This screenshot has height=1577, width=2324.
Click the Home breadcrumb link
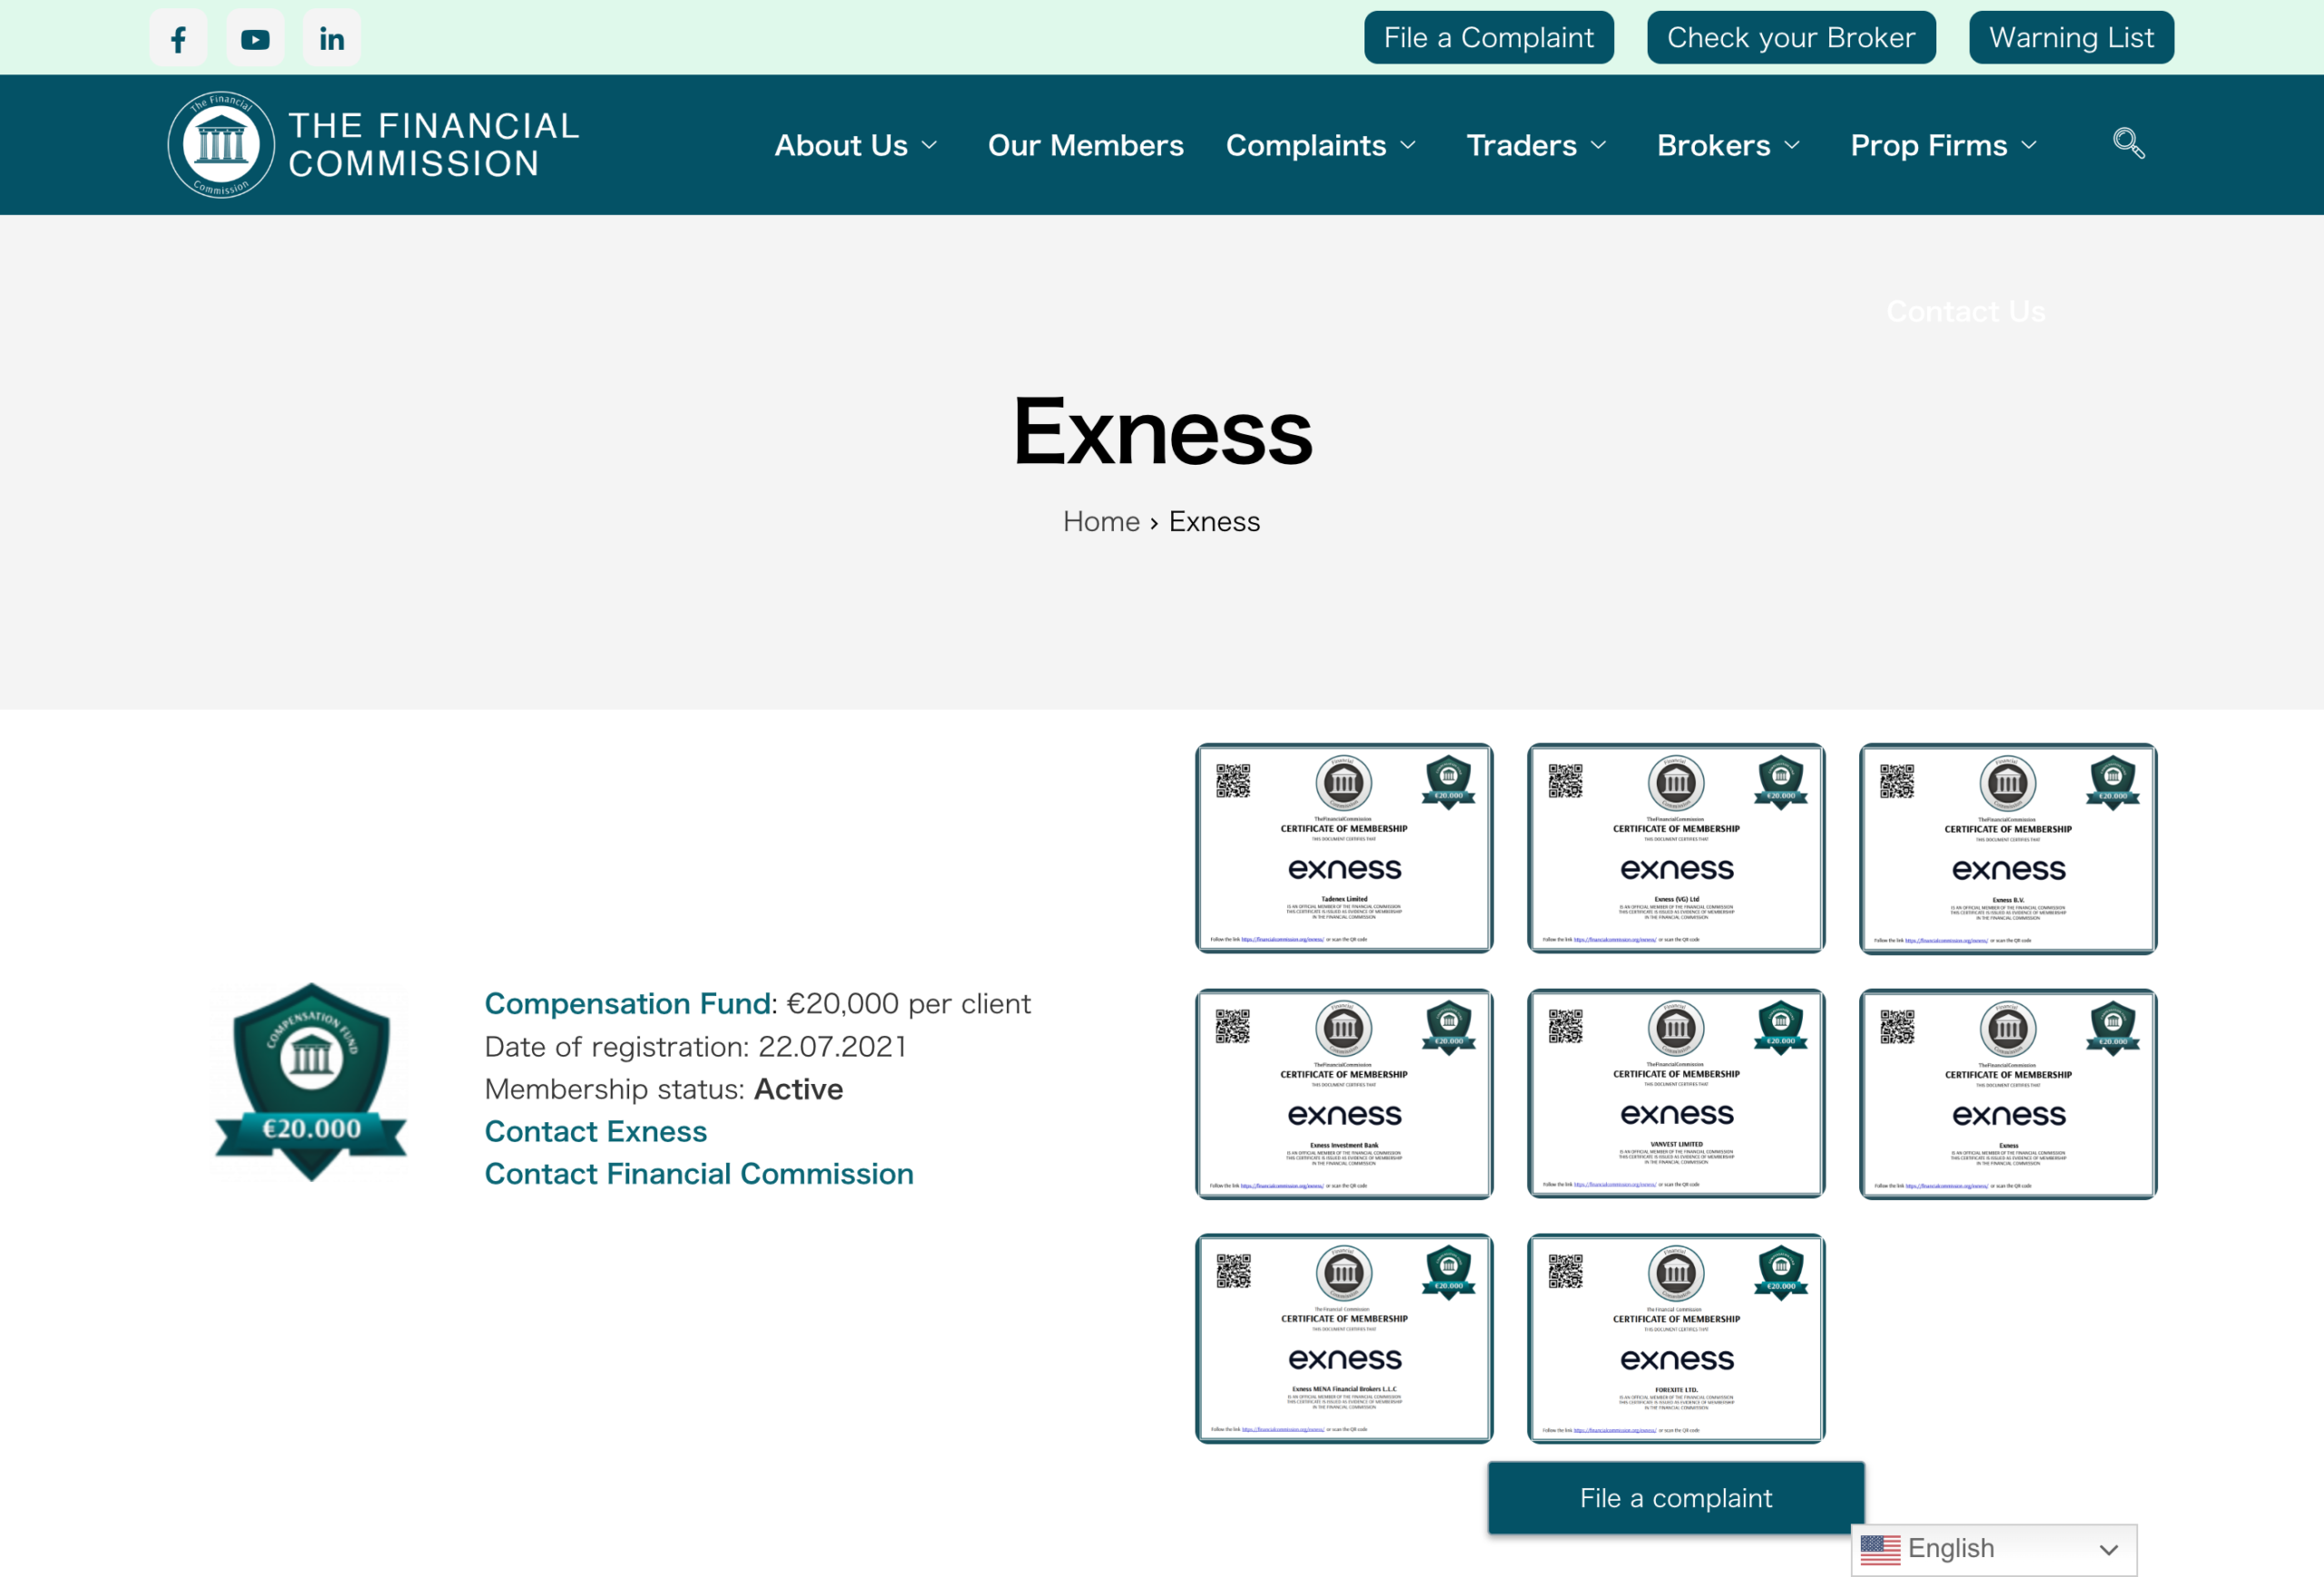[x=1101, y=521]
